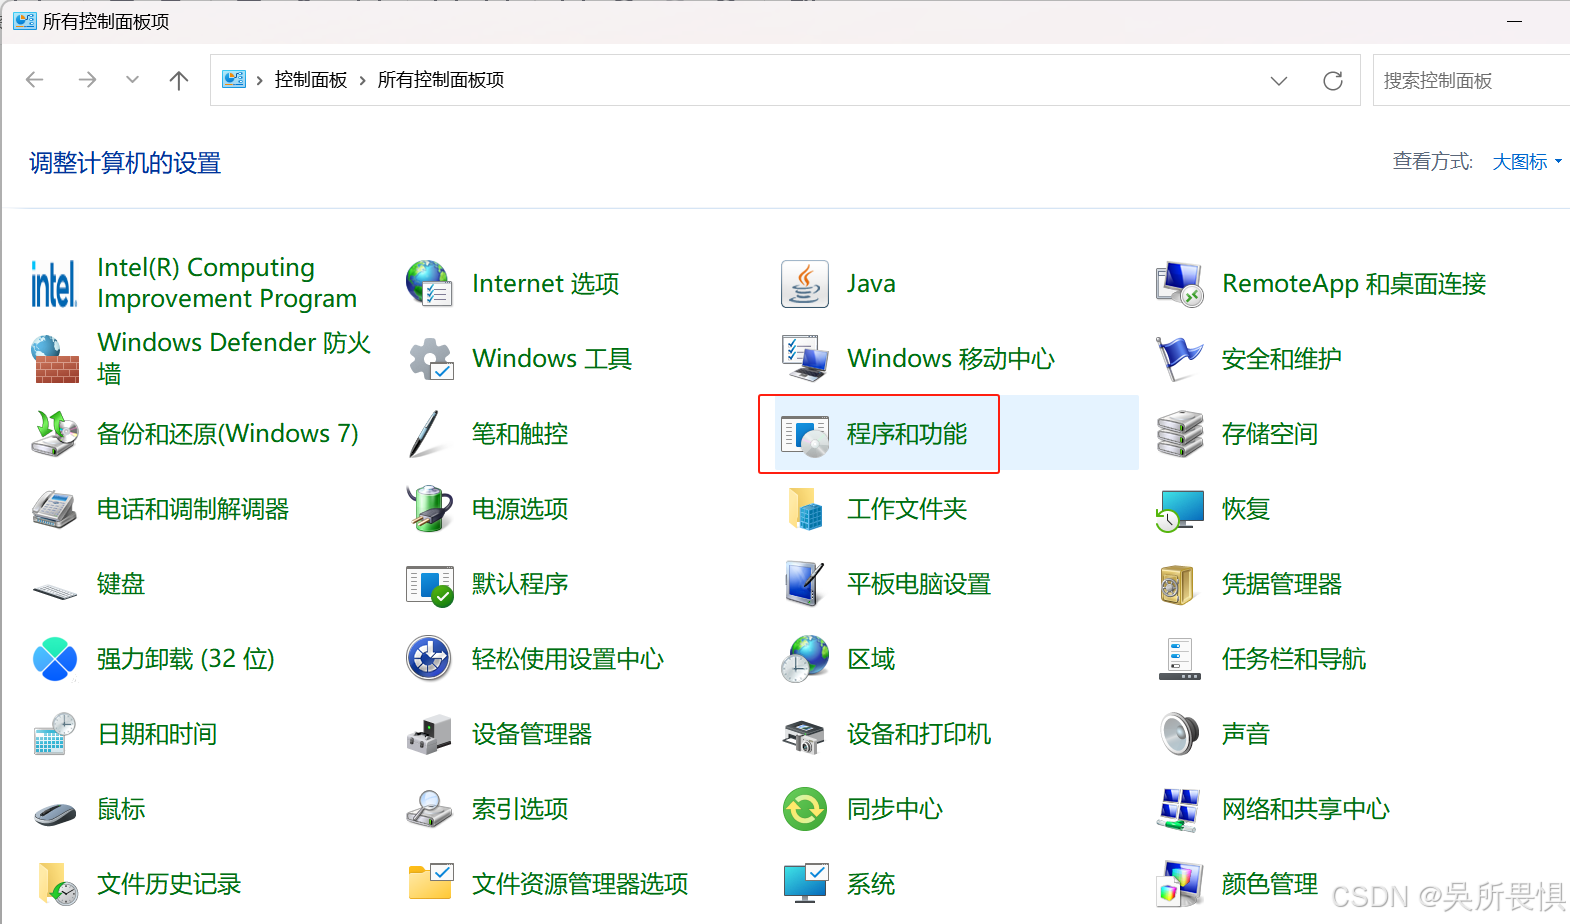Viewport: 1570px width, 924px height.
Task: Expand the chevron after 控制面板 in path
Action: coord(363,80)
